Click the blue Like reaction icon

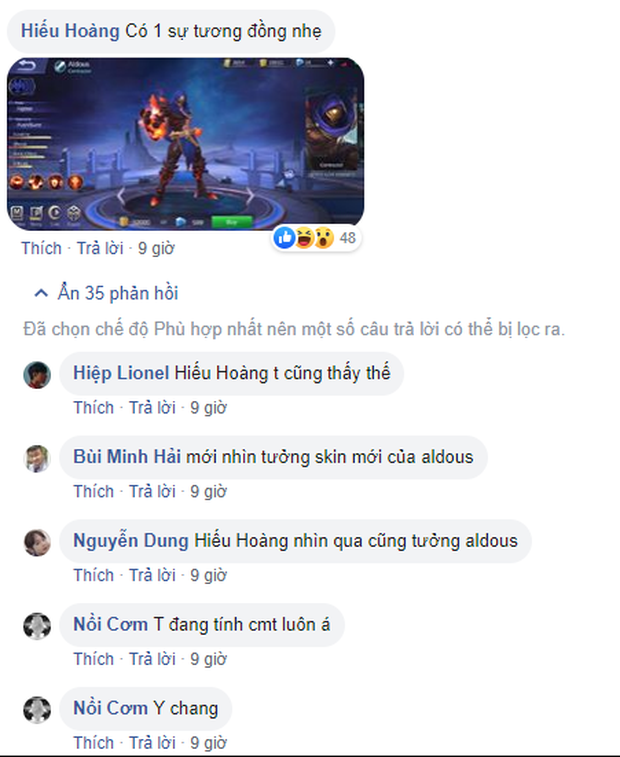click(x=284, y=238)
